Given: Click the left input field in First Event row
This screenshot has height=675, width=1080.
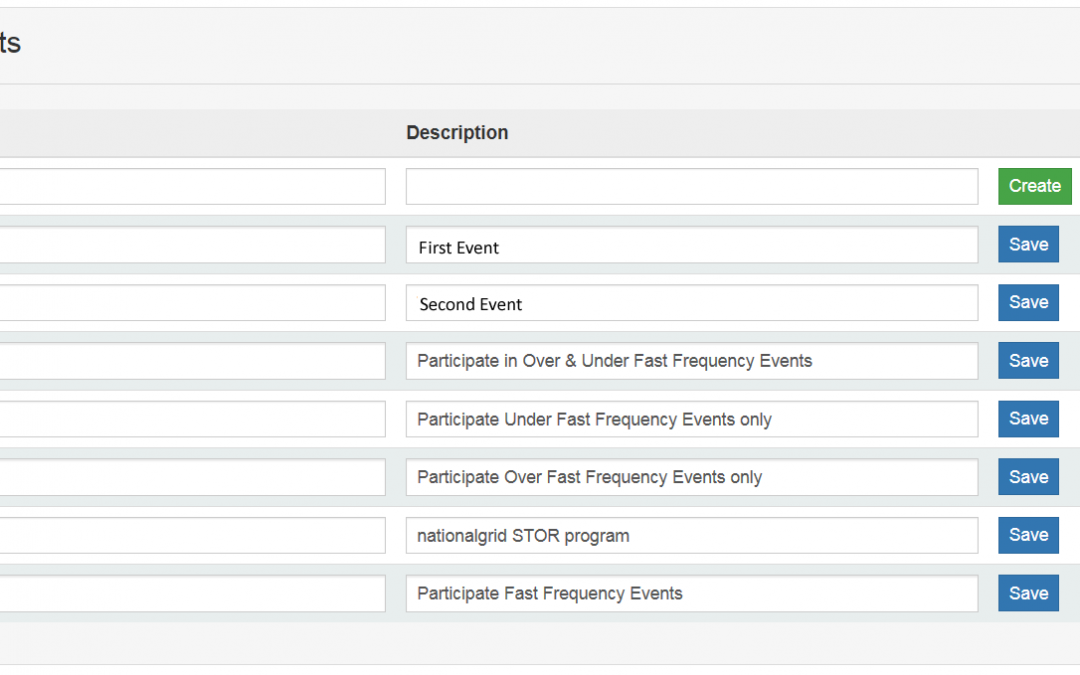Looking at the screenshot, I should click(x=190, y=245).
